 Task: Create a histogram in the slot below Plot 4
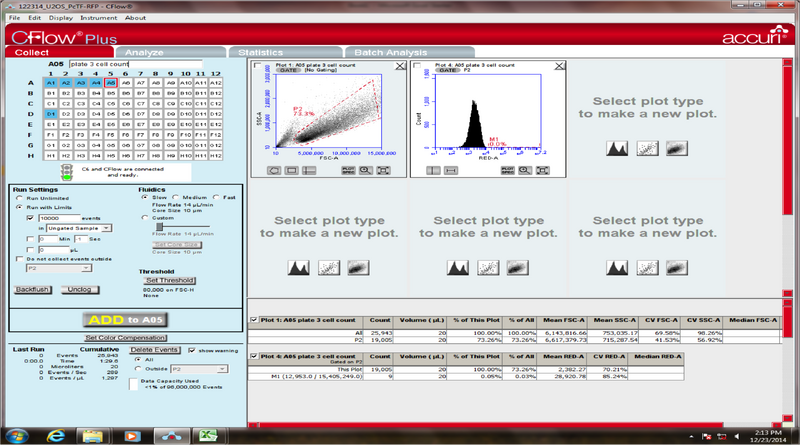click(x=458, y=268)
